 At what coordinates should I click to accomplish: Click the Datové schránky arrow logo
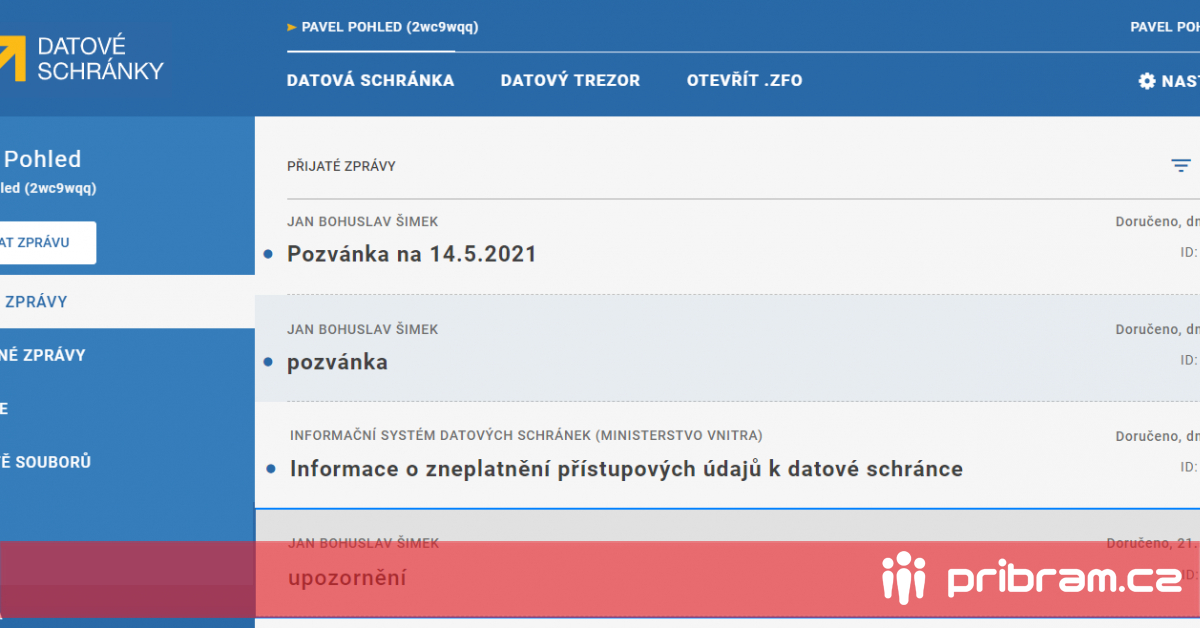click(x=12, y=58)
